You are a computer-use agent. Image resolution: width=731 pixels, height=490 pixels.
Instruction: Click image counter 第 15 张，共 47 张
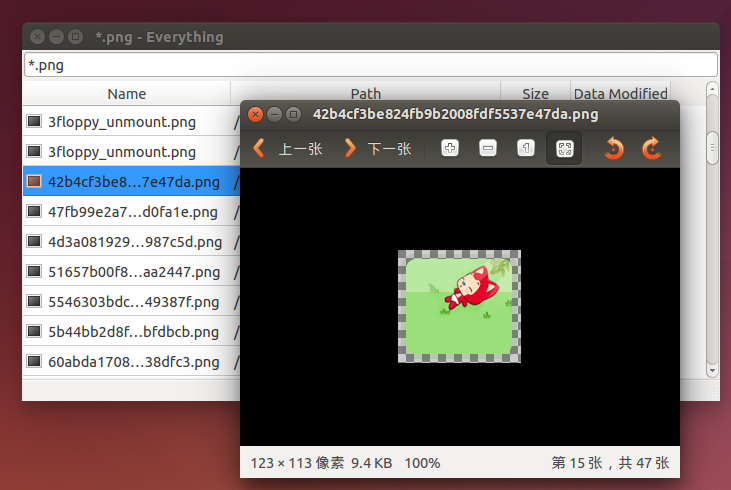click(x=610, y=463)
